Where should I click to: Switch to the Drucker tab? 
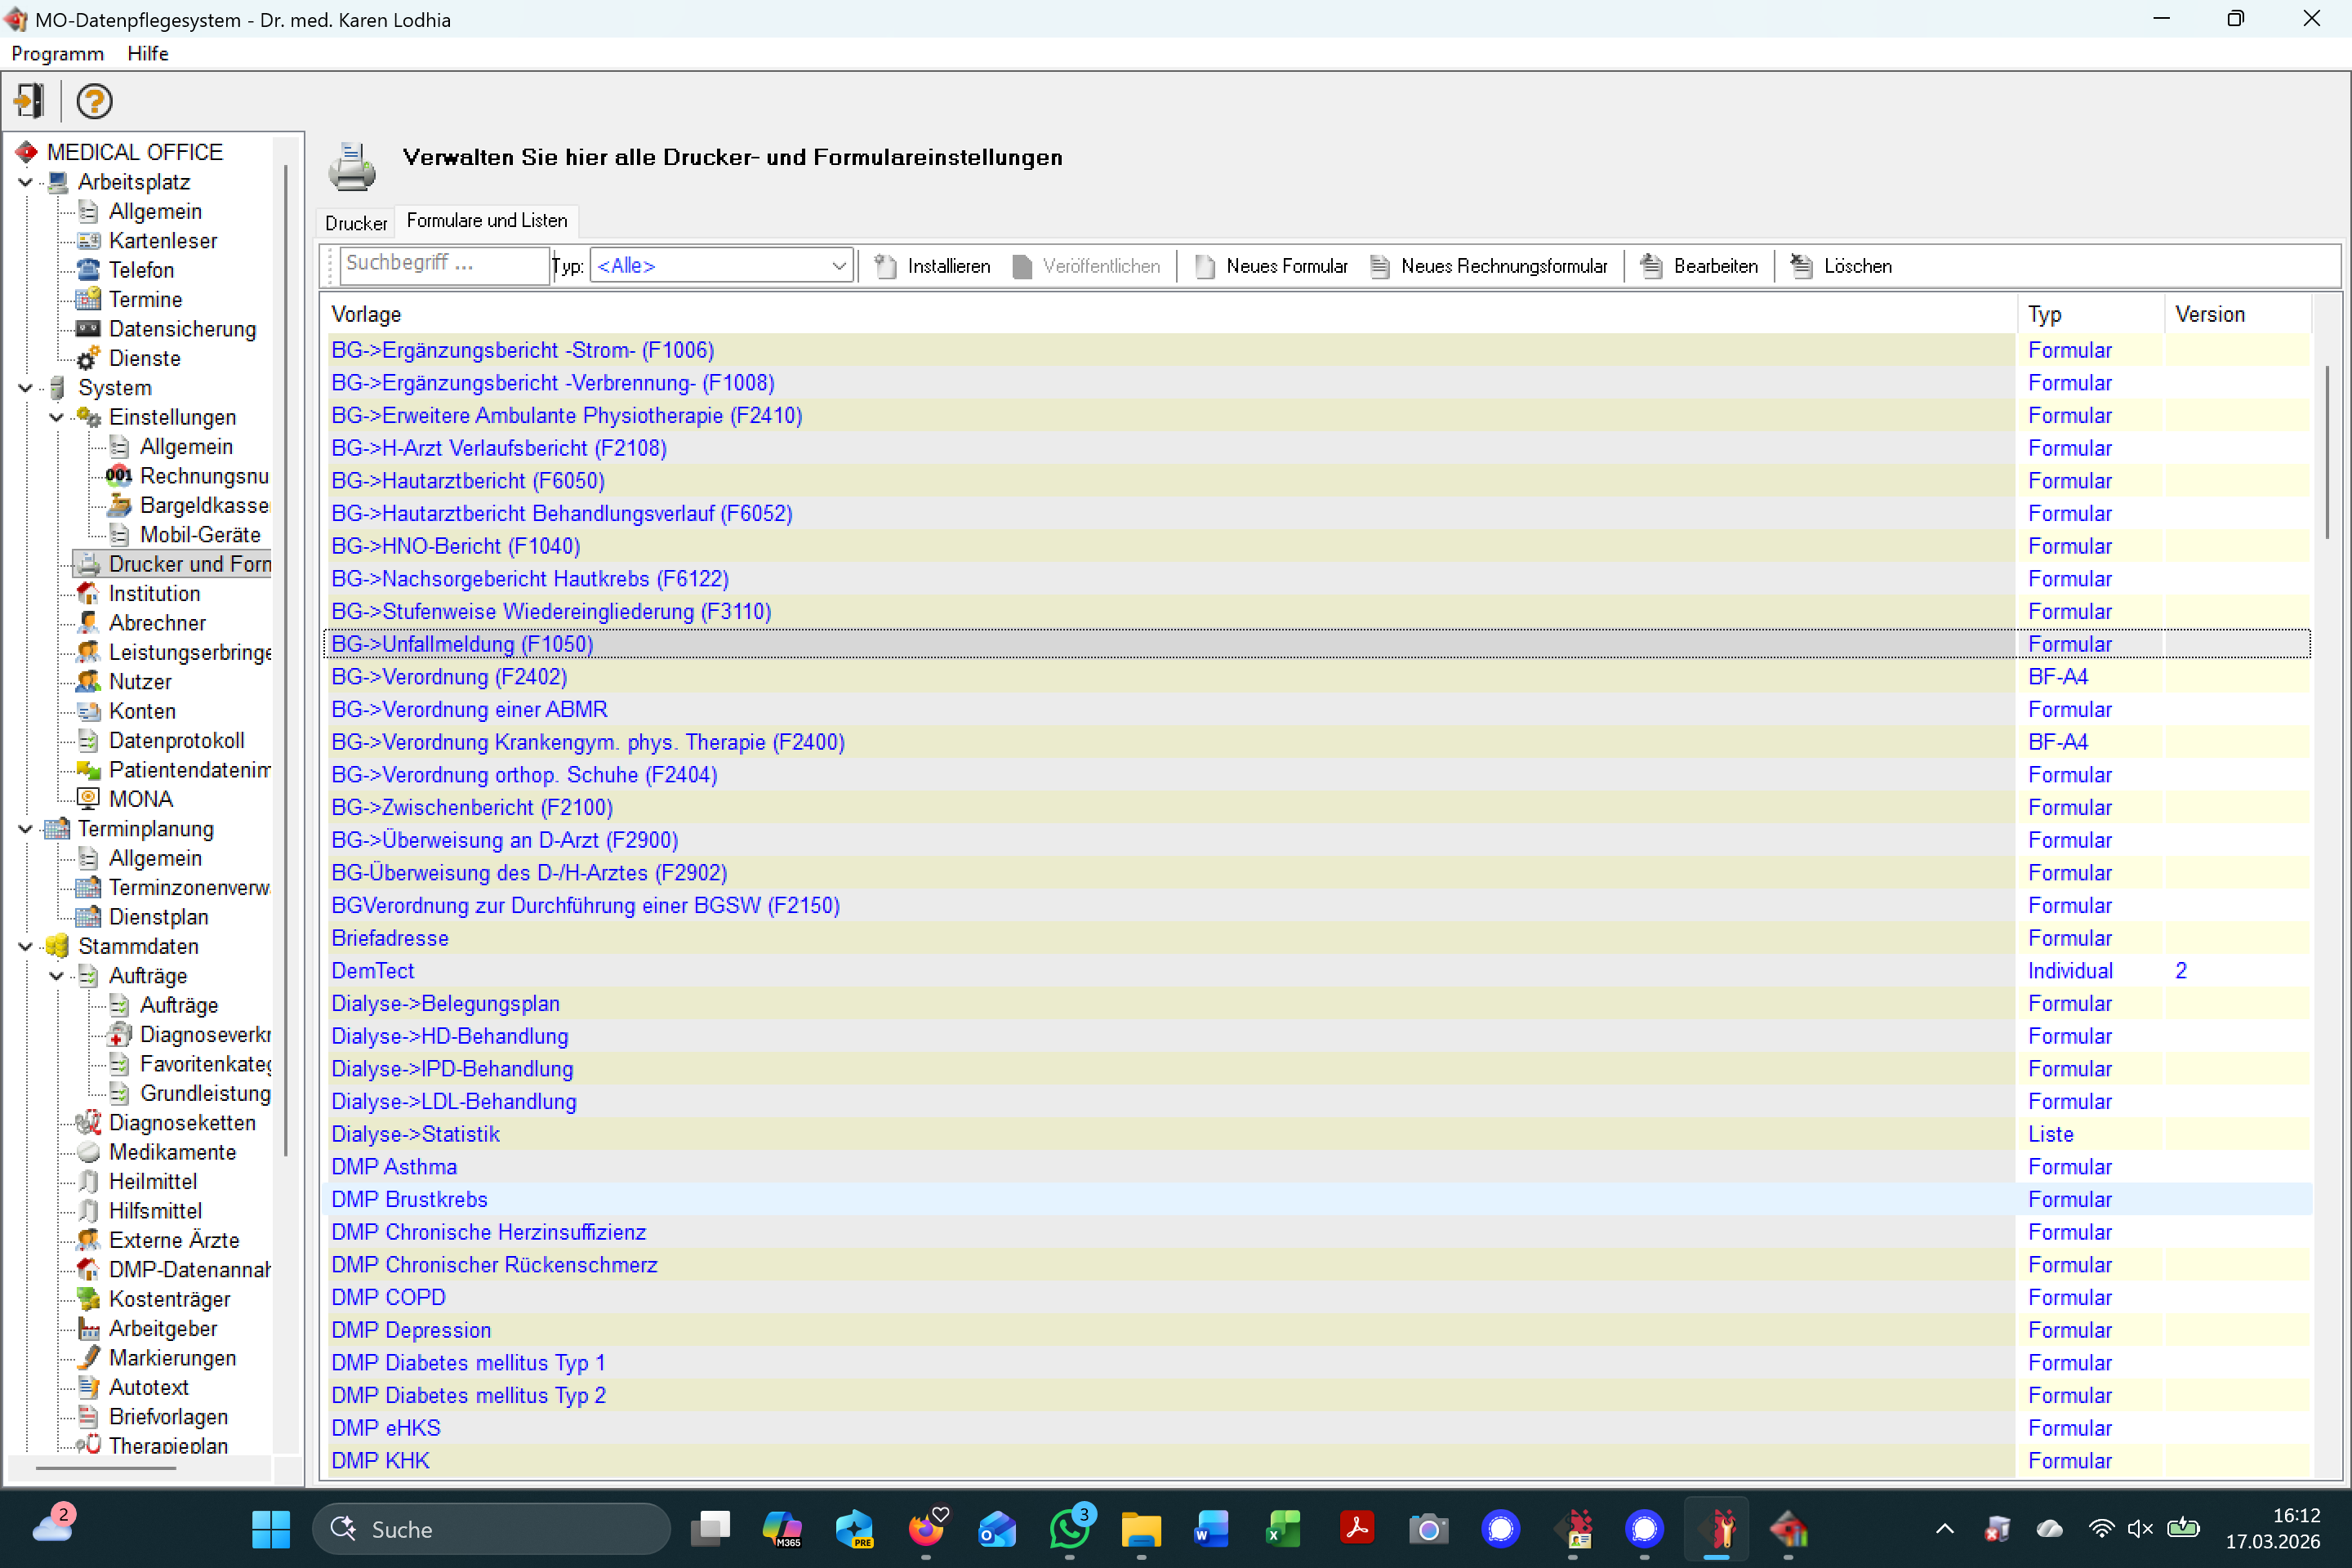[x=356, y=222]
